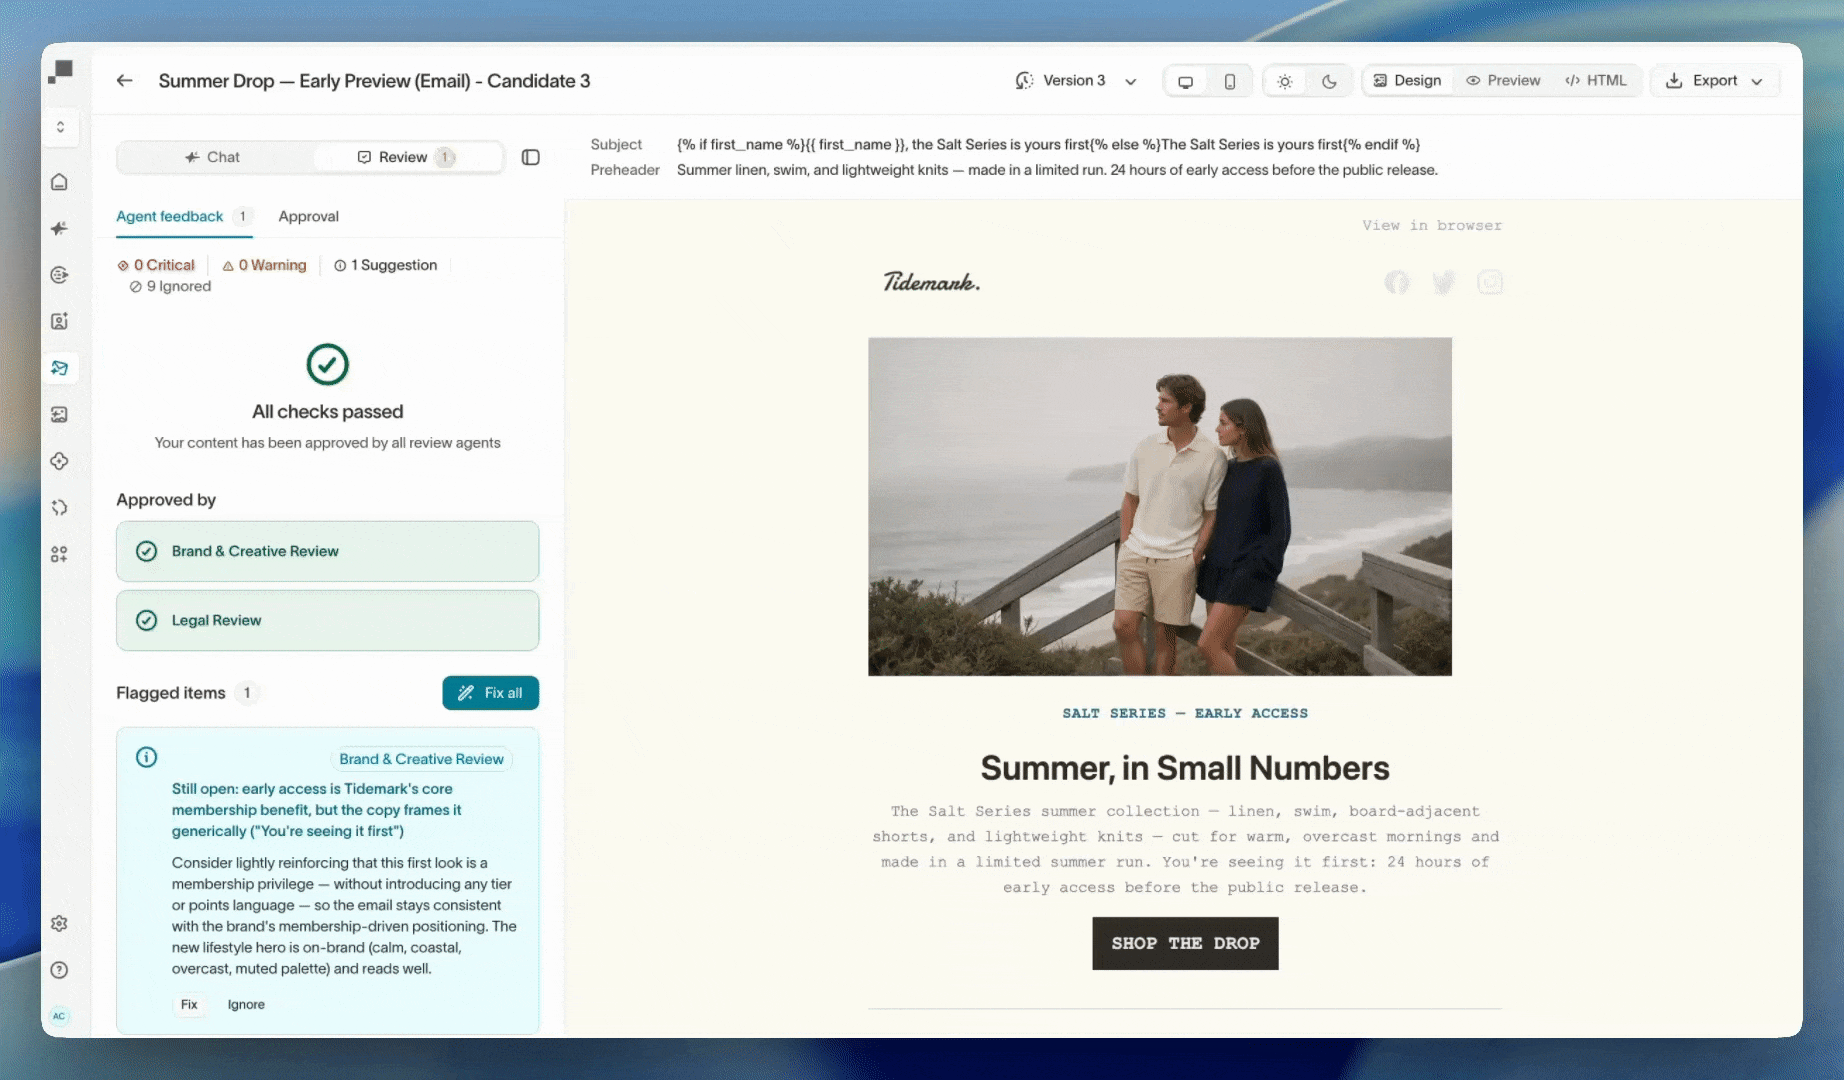Go back using the left arrow
This screenshot has height=1080, width=1844.
tap(124, 81)
